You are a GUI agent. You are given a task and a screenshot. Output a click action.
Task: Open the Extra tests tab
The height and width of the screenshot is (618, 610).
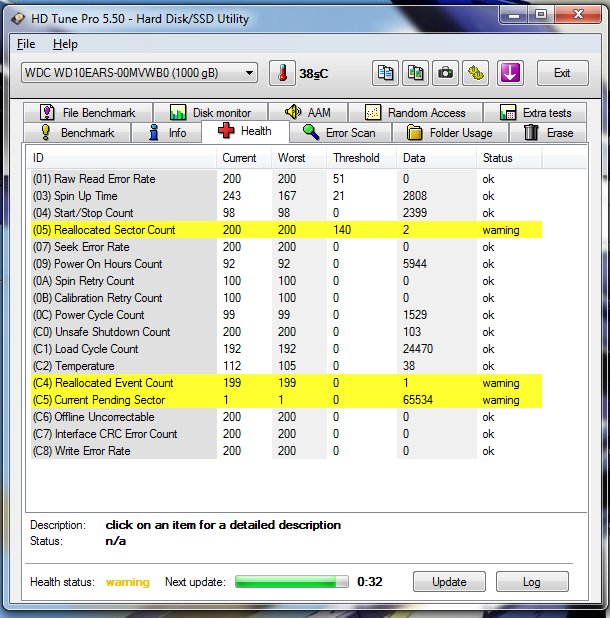click(x=535, y=113)
